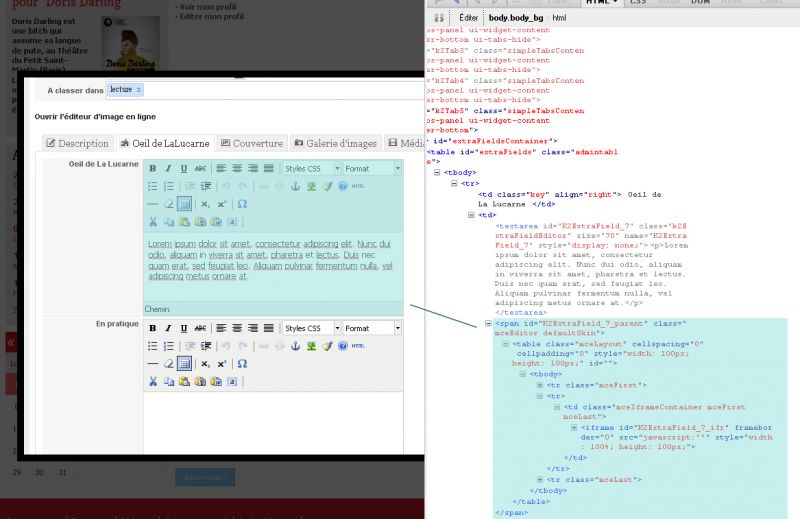Image resolution: width=800 pixels, height=519 pixels.
Task: Switch to the Description tab
Action: [78, 143]
